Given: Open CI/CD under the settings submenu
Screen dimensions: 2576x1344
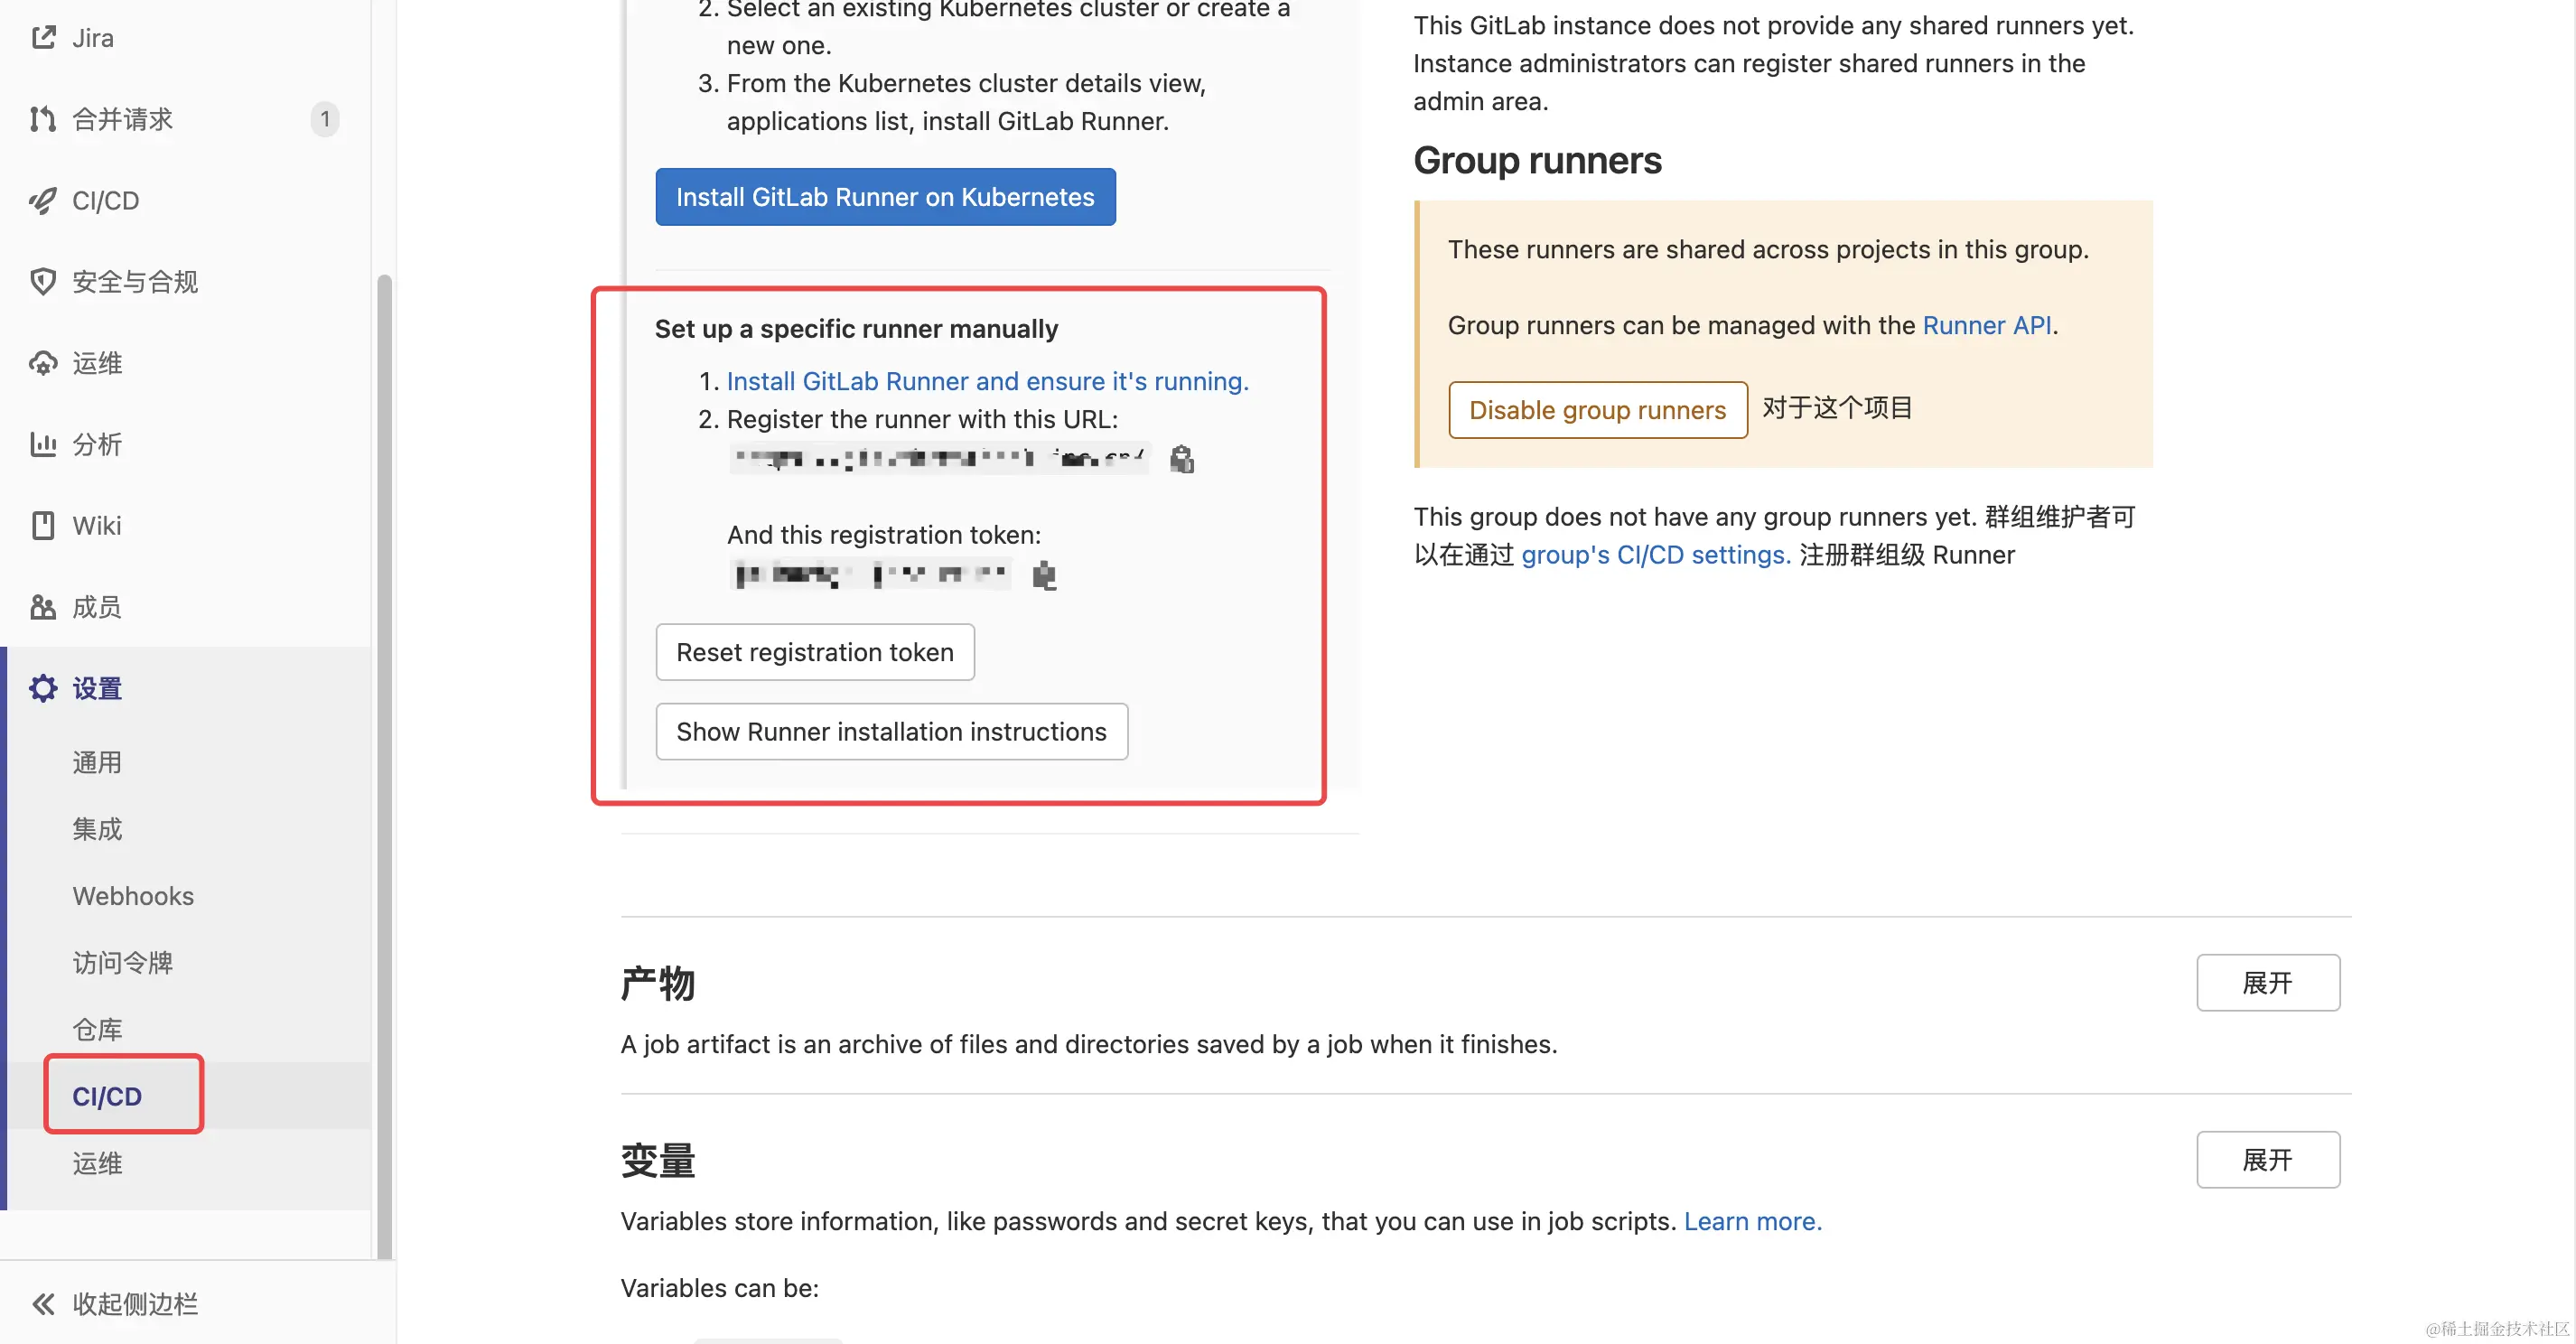Looking at the screenshot, I should (108, 1096).
